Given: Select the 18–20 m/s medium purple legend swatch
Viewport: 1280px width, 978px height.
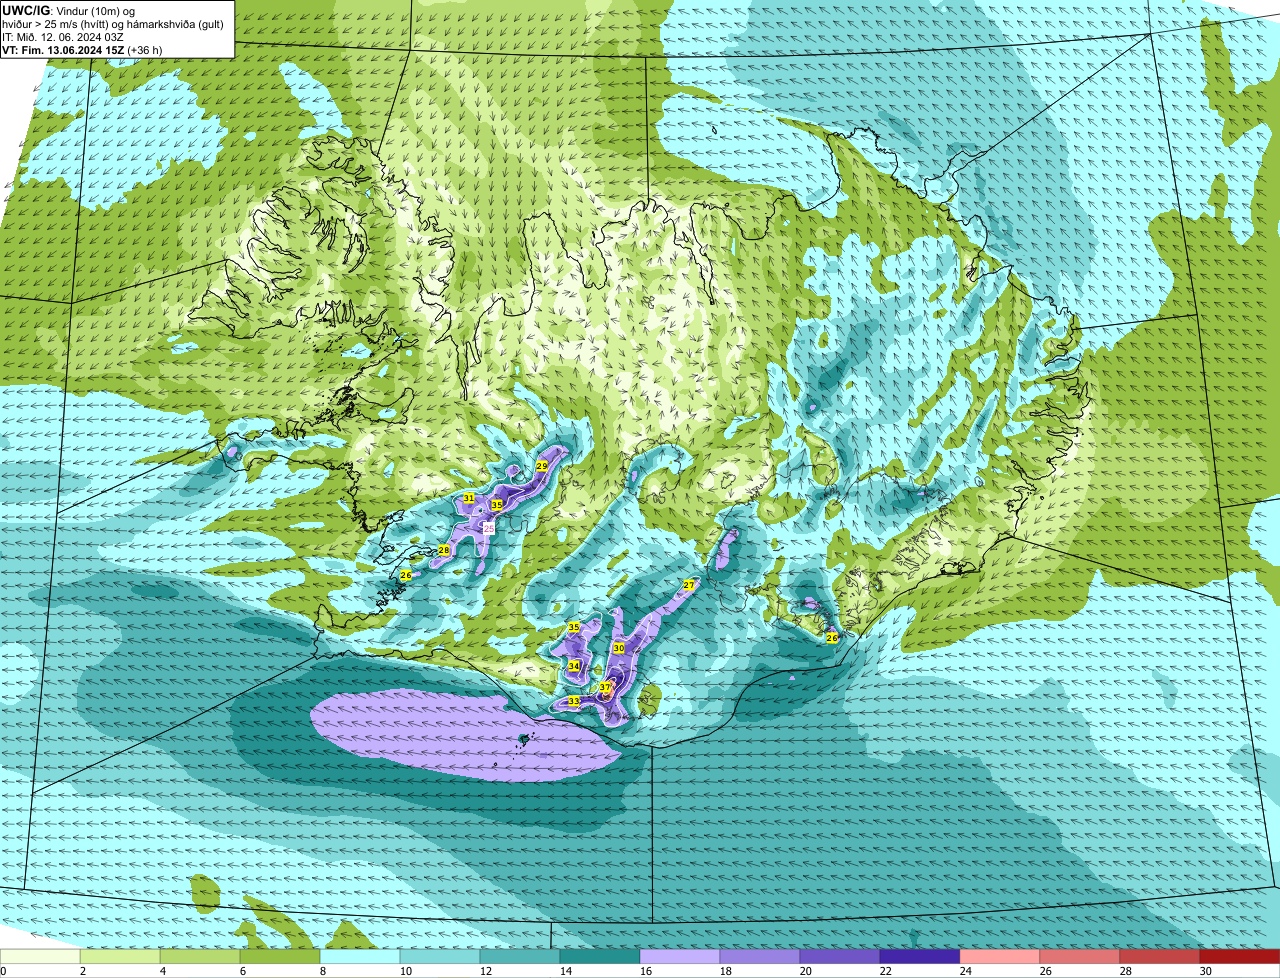Looking at the screenshot, I should point(760,956).
